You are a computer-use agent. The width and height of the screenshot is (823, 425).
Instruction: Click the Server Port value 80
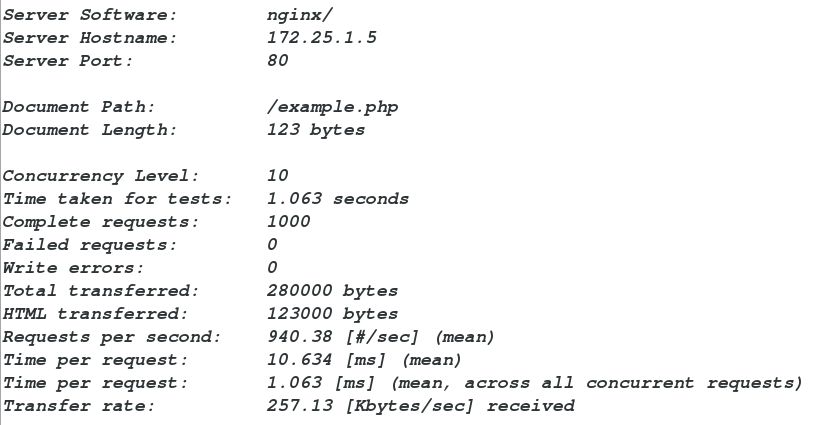click(x=278, y=61)
